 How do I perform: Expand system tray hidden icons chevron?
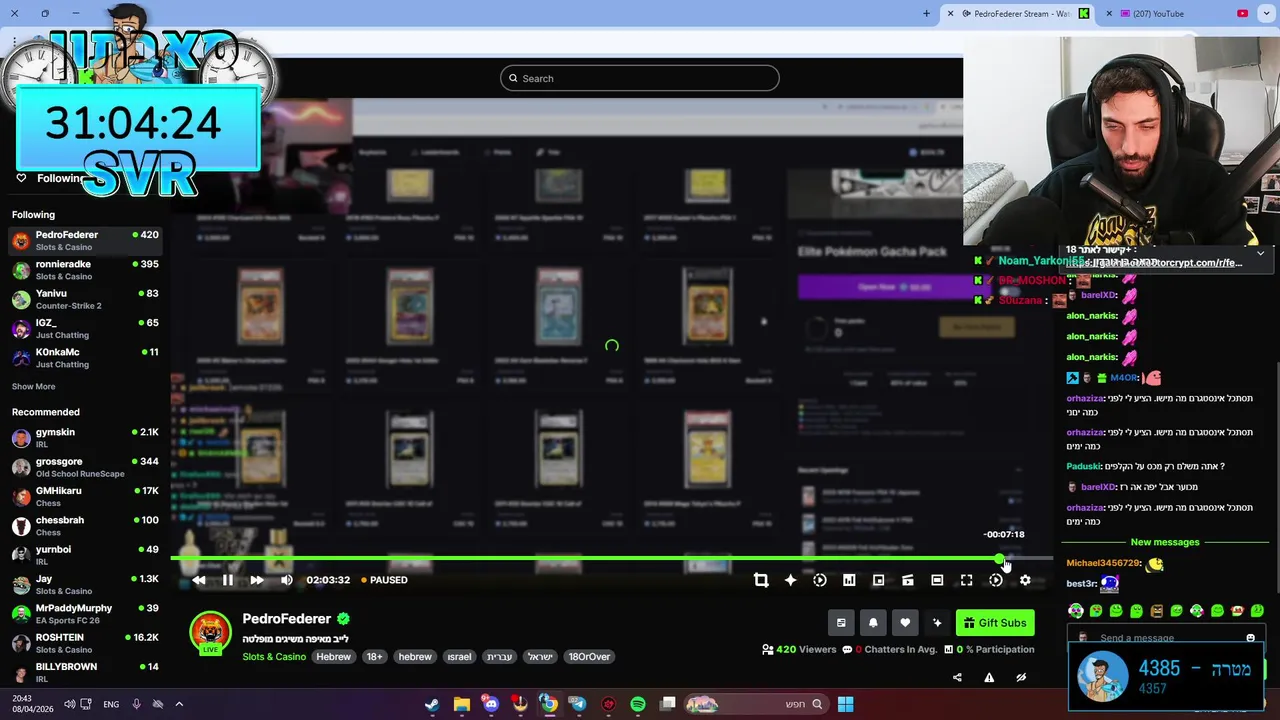[x=179, y=704]
